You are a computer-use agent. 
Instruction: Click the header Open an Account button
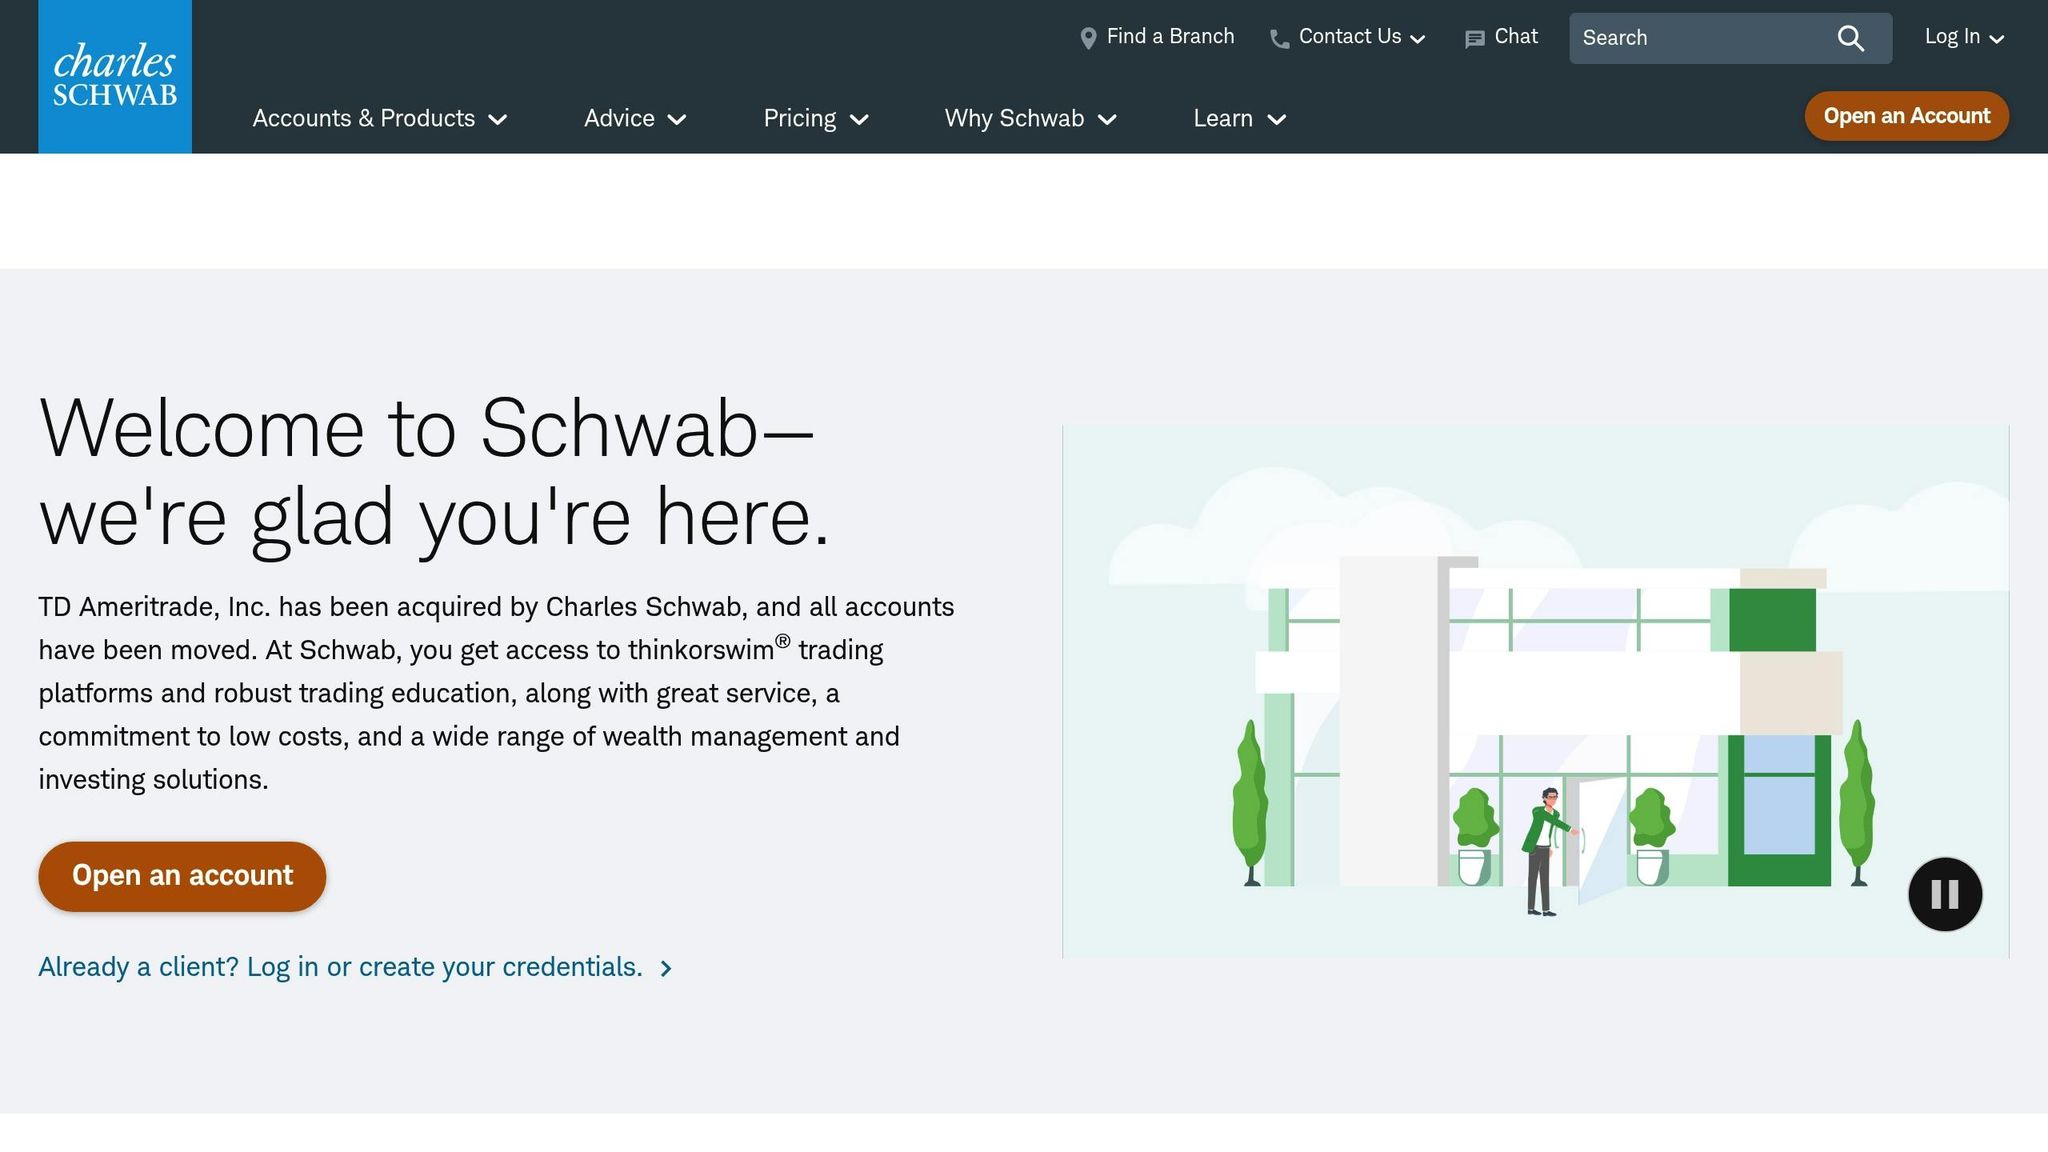(1906, 116)
